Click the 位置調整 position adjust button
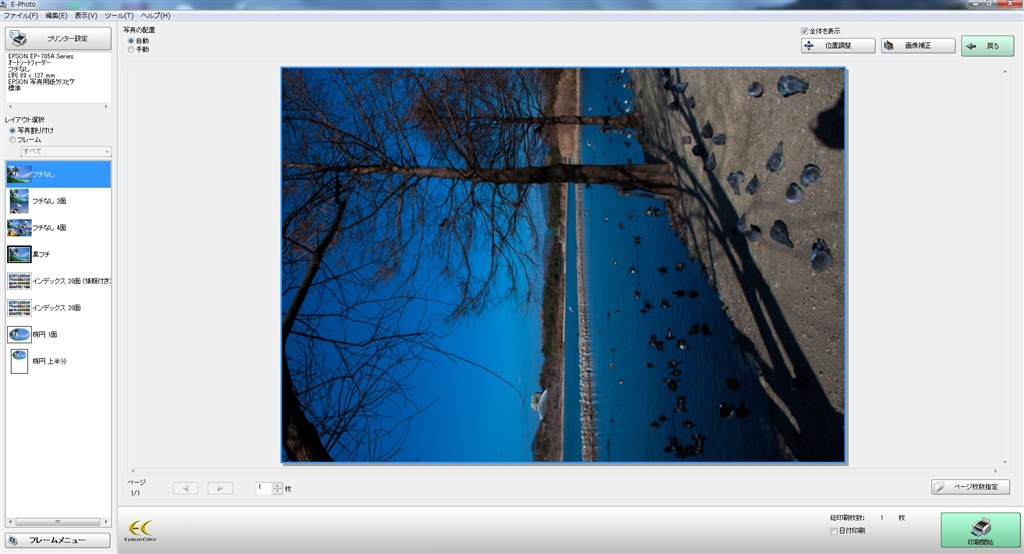The image size is (1024, 554). pyautogui.click(x=838, y=46)
